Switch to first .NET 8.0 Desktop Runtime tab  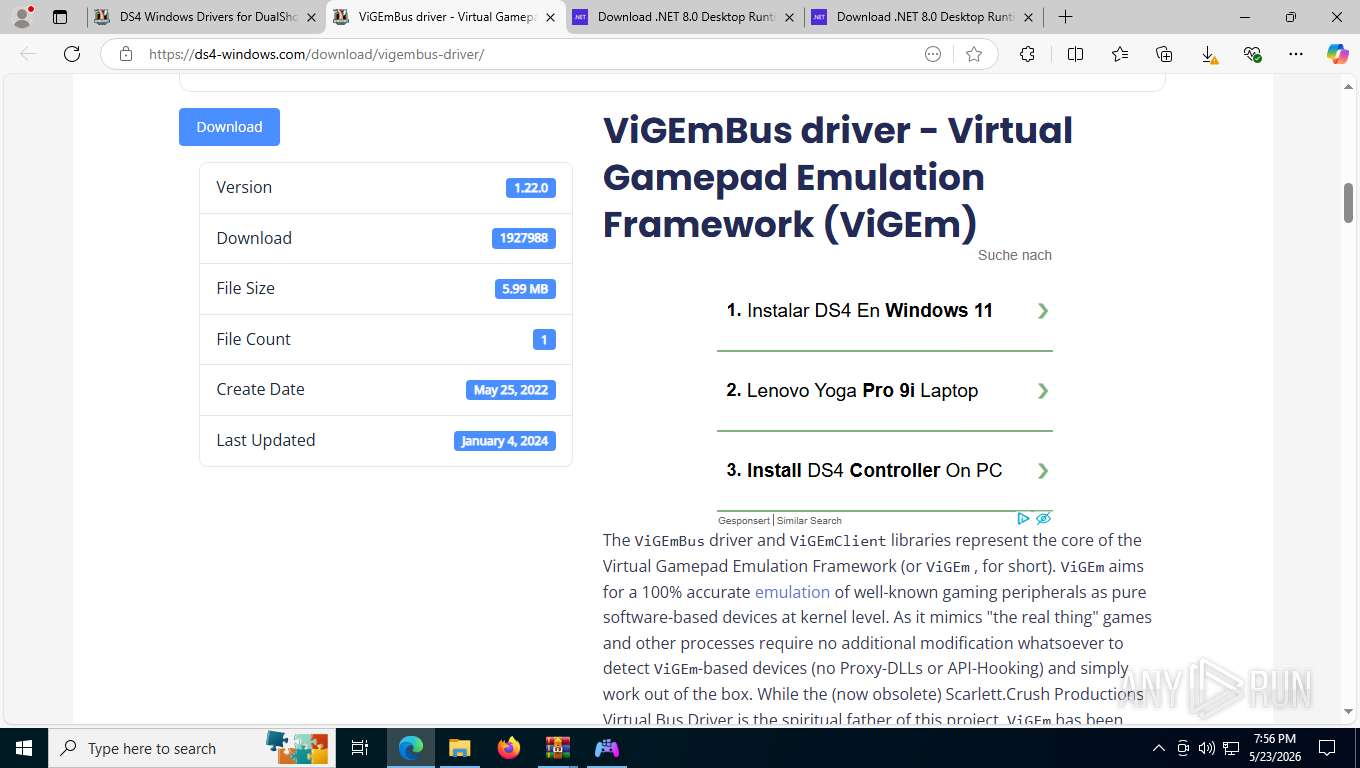[x=684, y=17]
